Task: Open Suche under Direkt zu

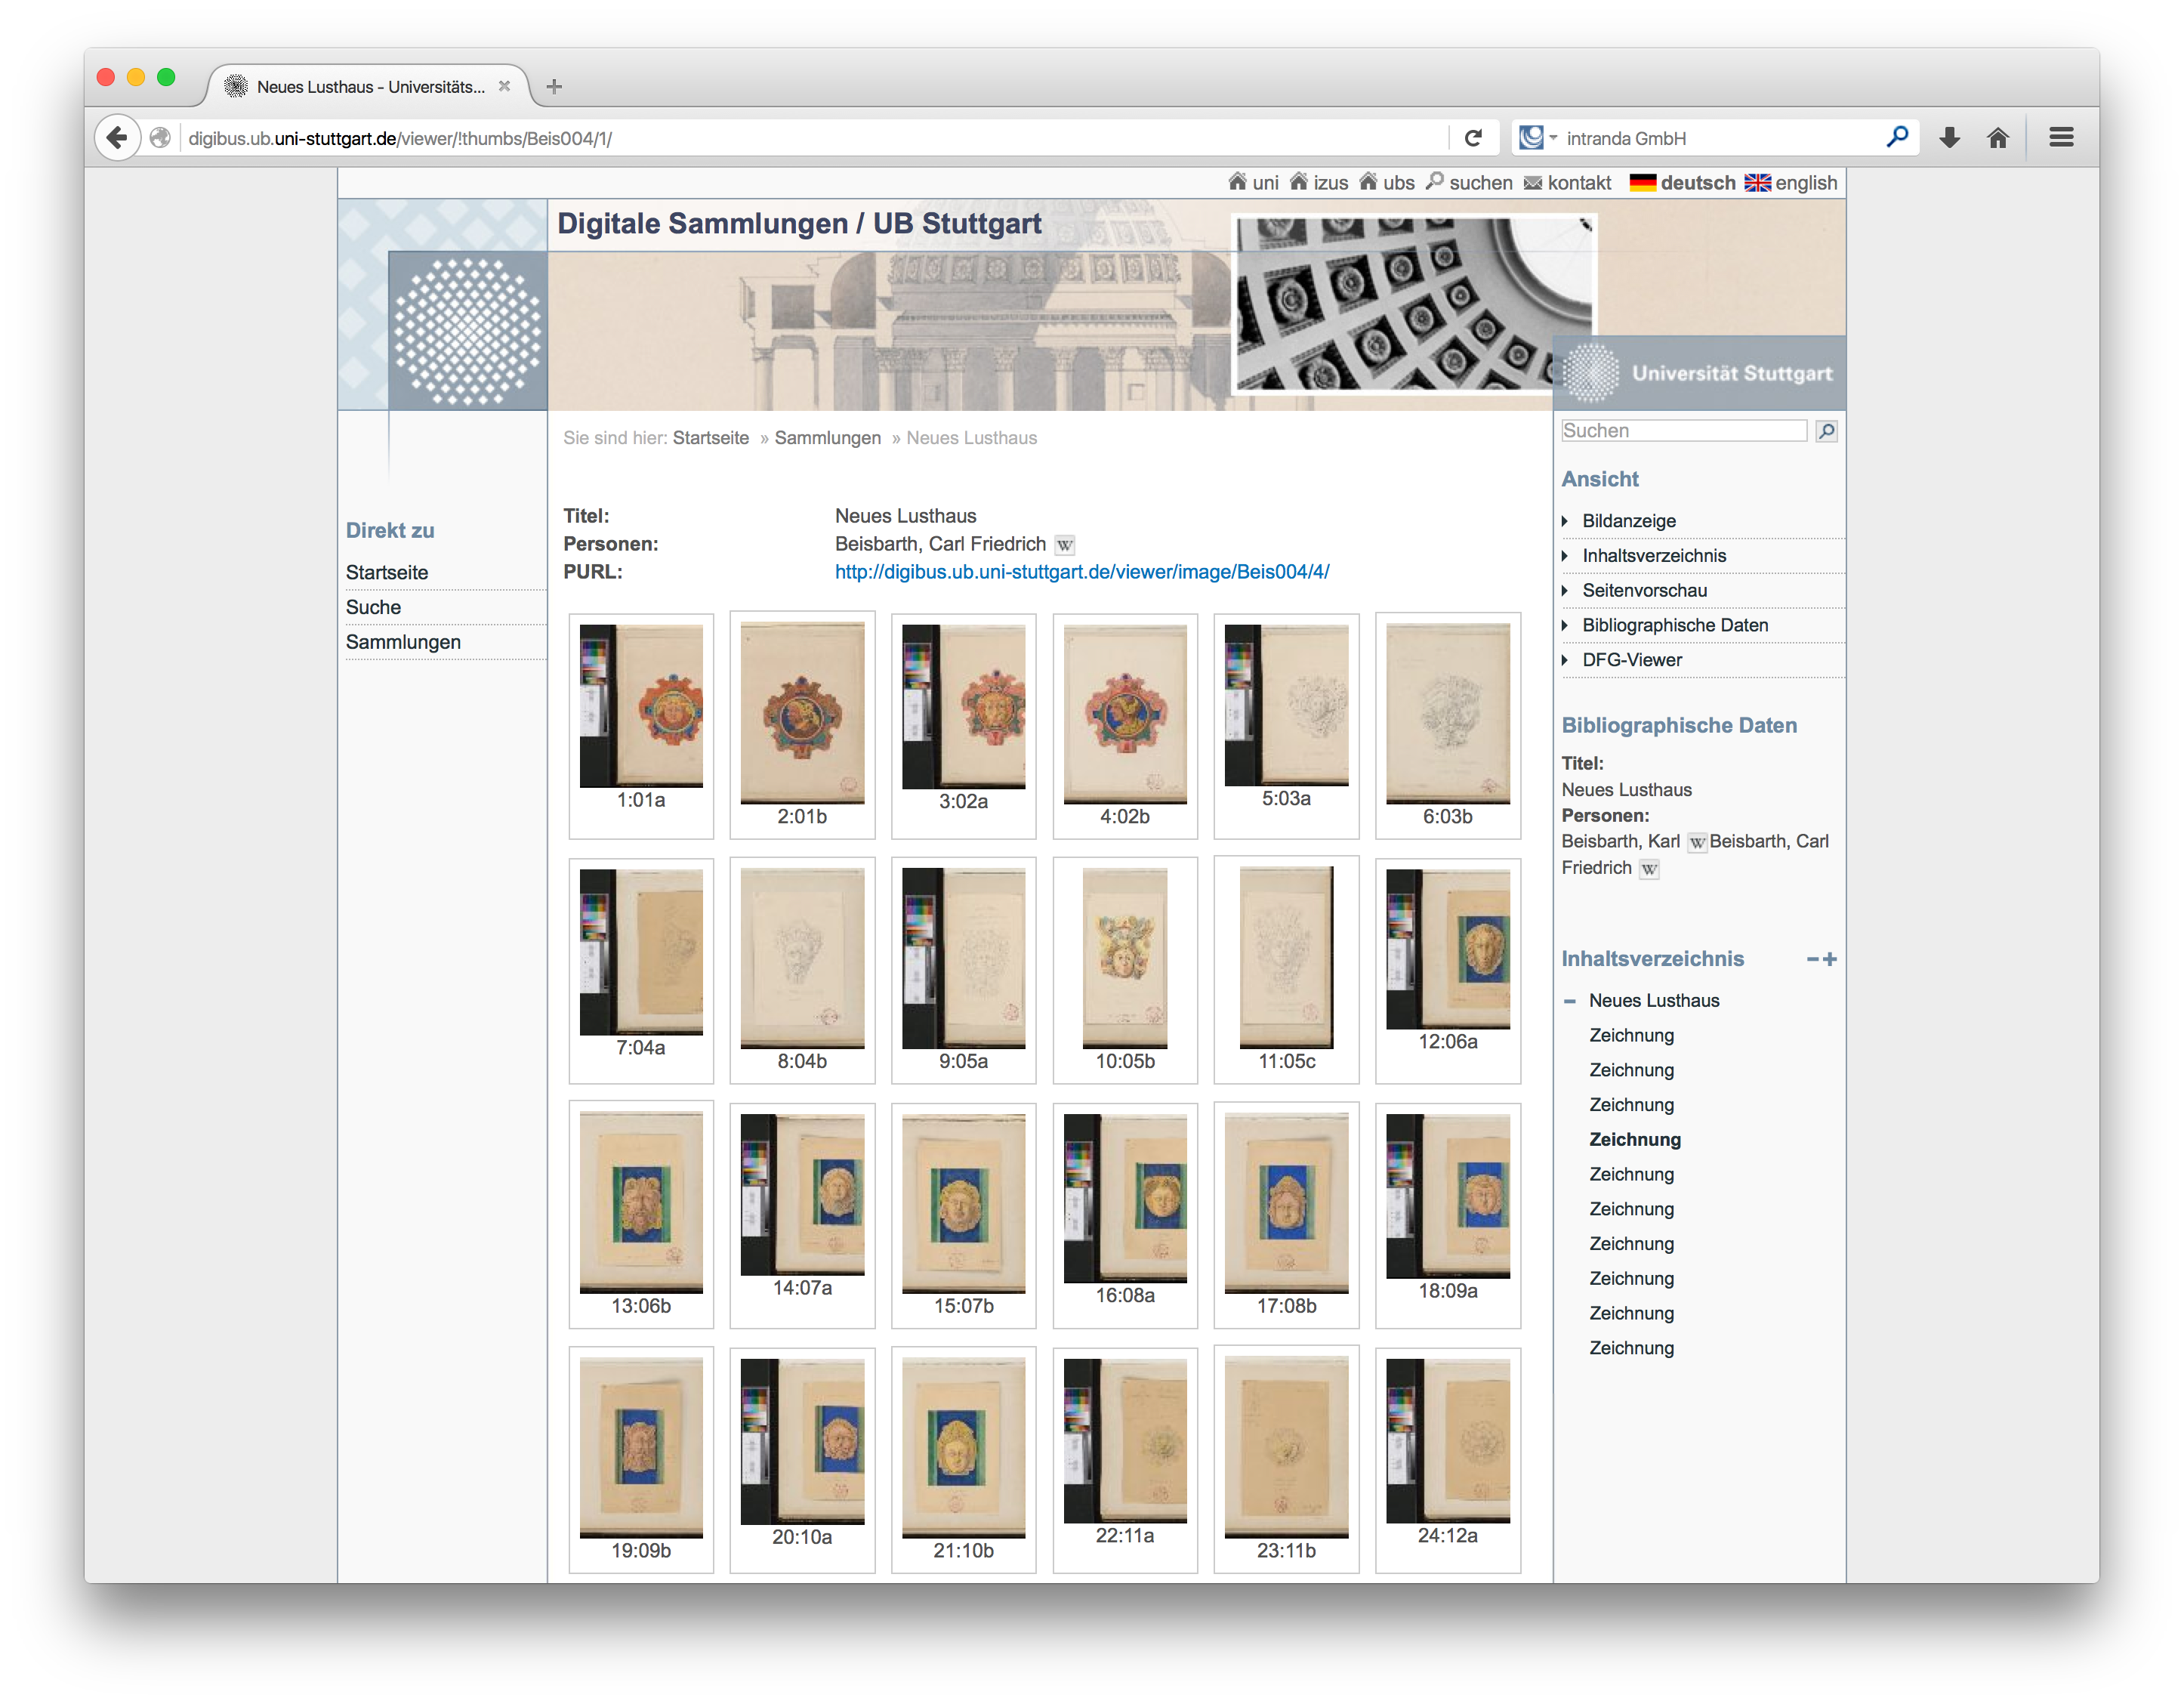Action: (x=373, y=608)
